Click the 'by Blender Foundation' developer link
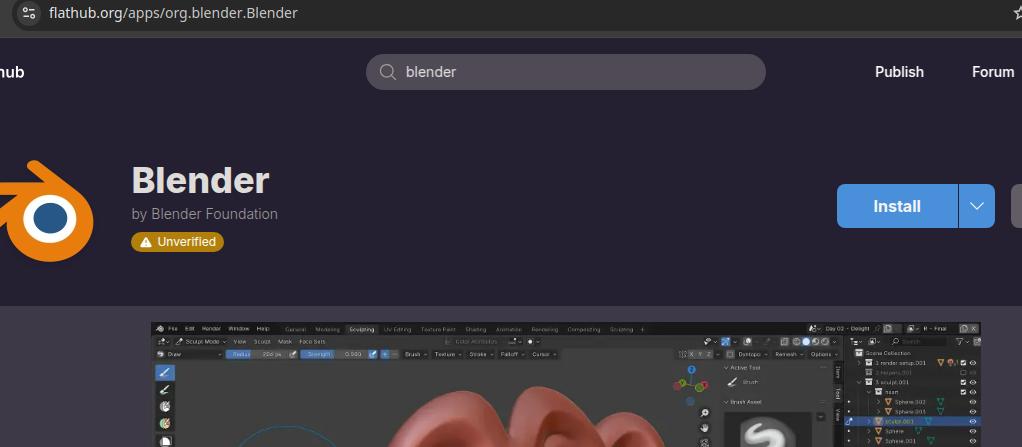Viewport: 1022px width, 447px height. [x=205, y=214]
